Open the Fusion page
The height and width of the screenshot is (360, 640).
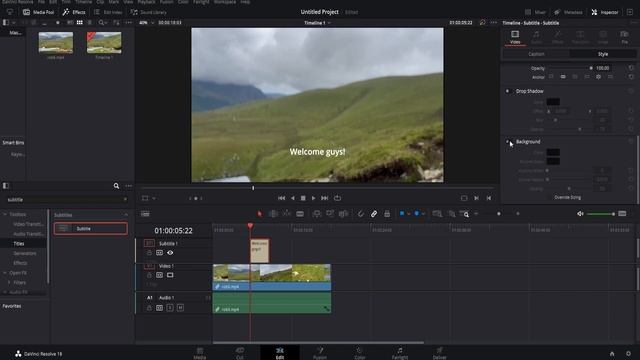[x=320, y=353]
